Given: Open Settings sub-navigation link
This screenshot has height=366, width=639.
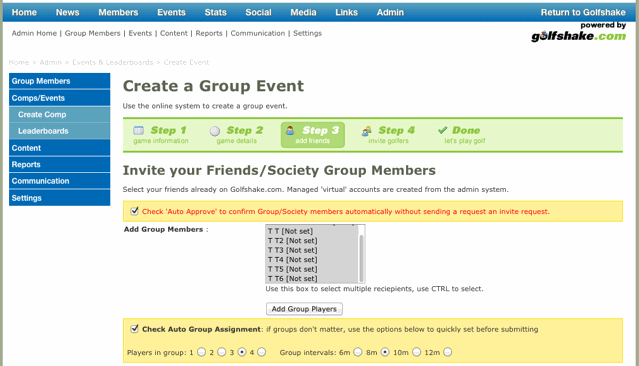Looking at the screenshot, I should pos(307,33).
